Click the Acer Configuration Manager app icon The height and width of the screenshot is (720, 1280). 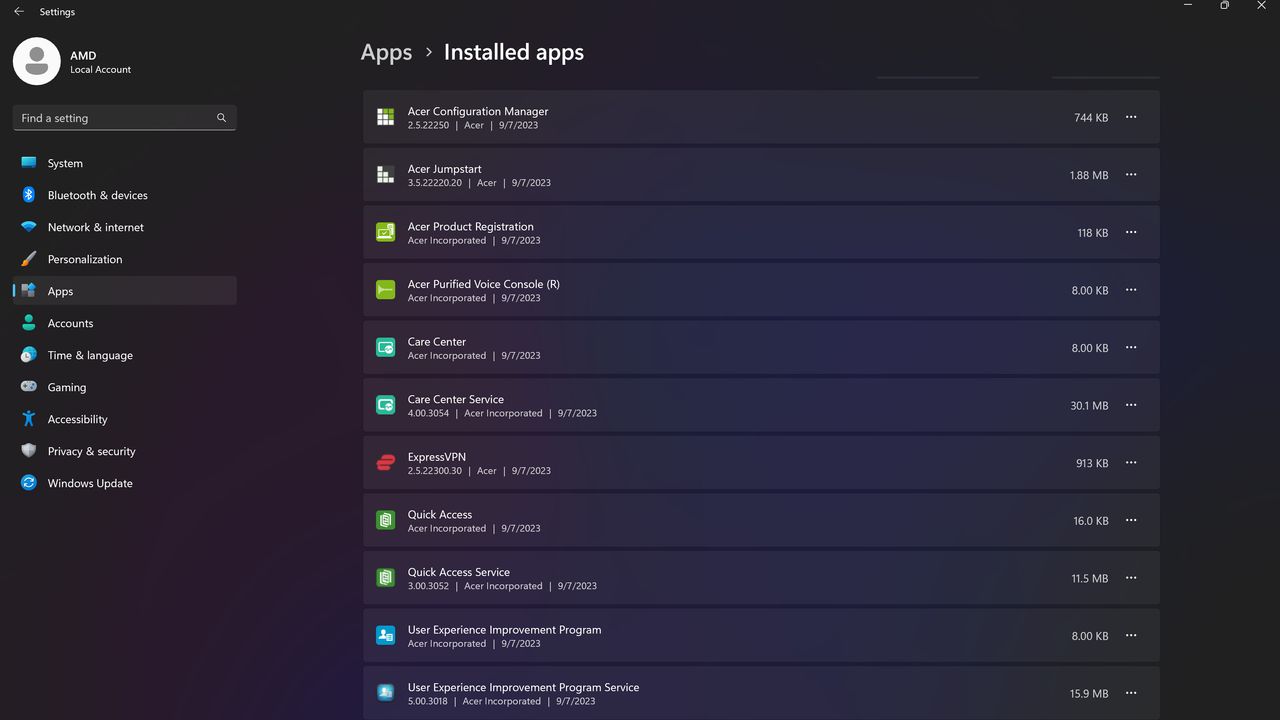[x=385, y=117]
